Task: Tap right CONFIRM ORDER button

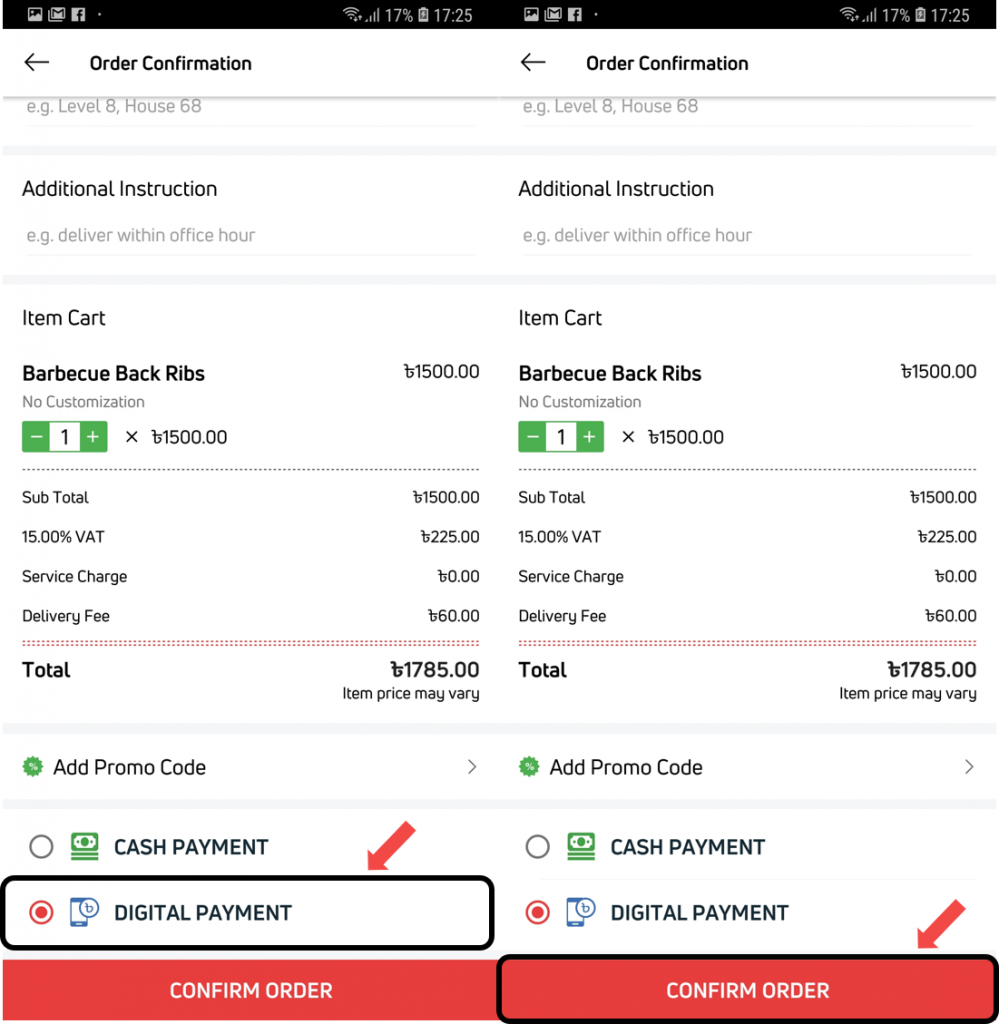Action: [x=748, y=990]
